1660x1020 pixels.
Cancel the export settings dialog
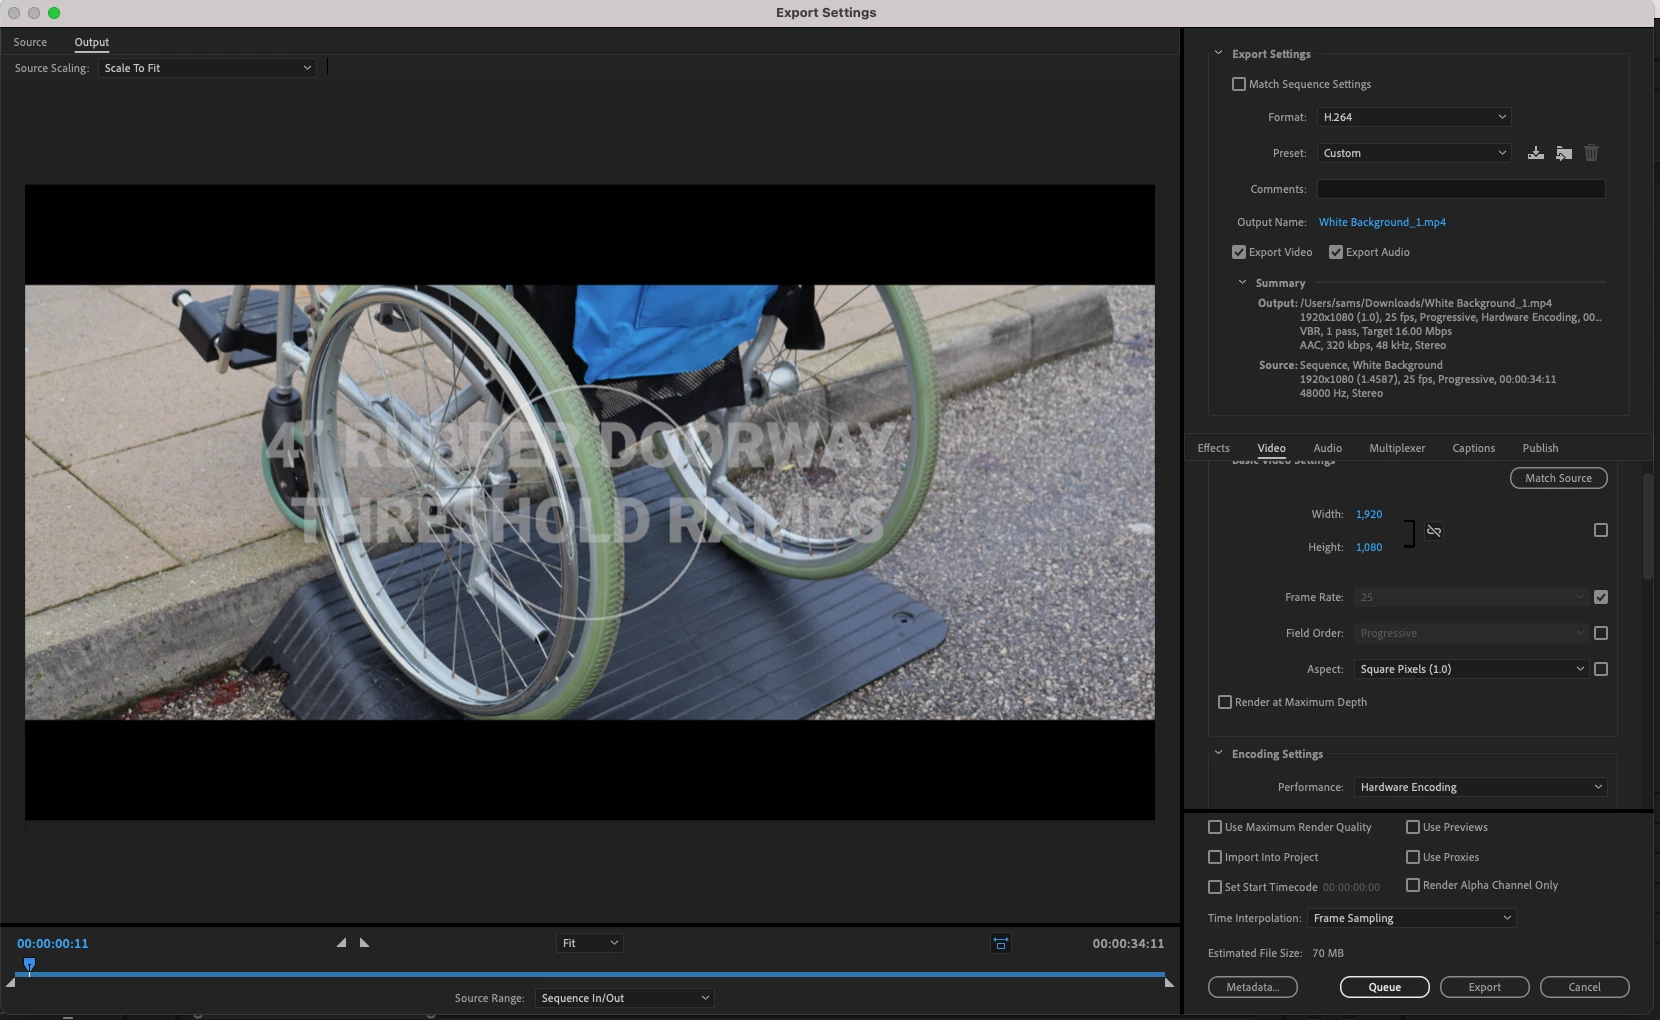pyautogui.click(x=1585, y=987)
